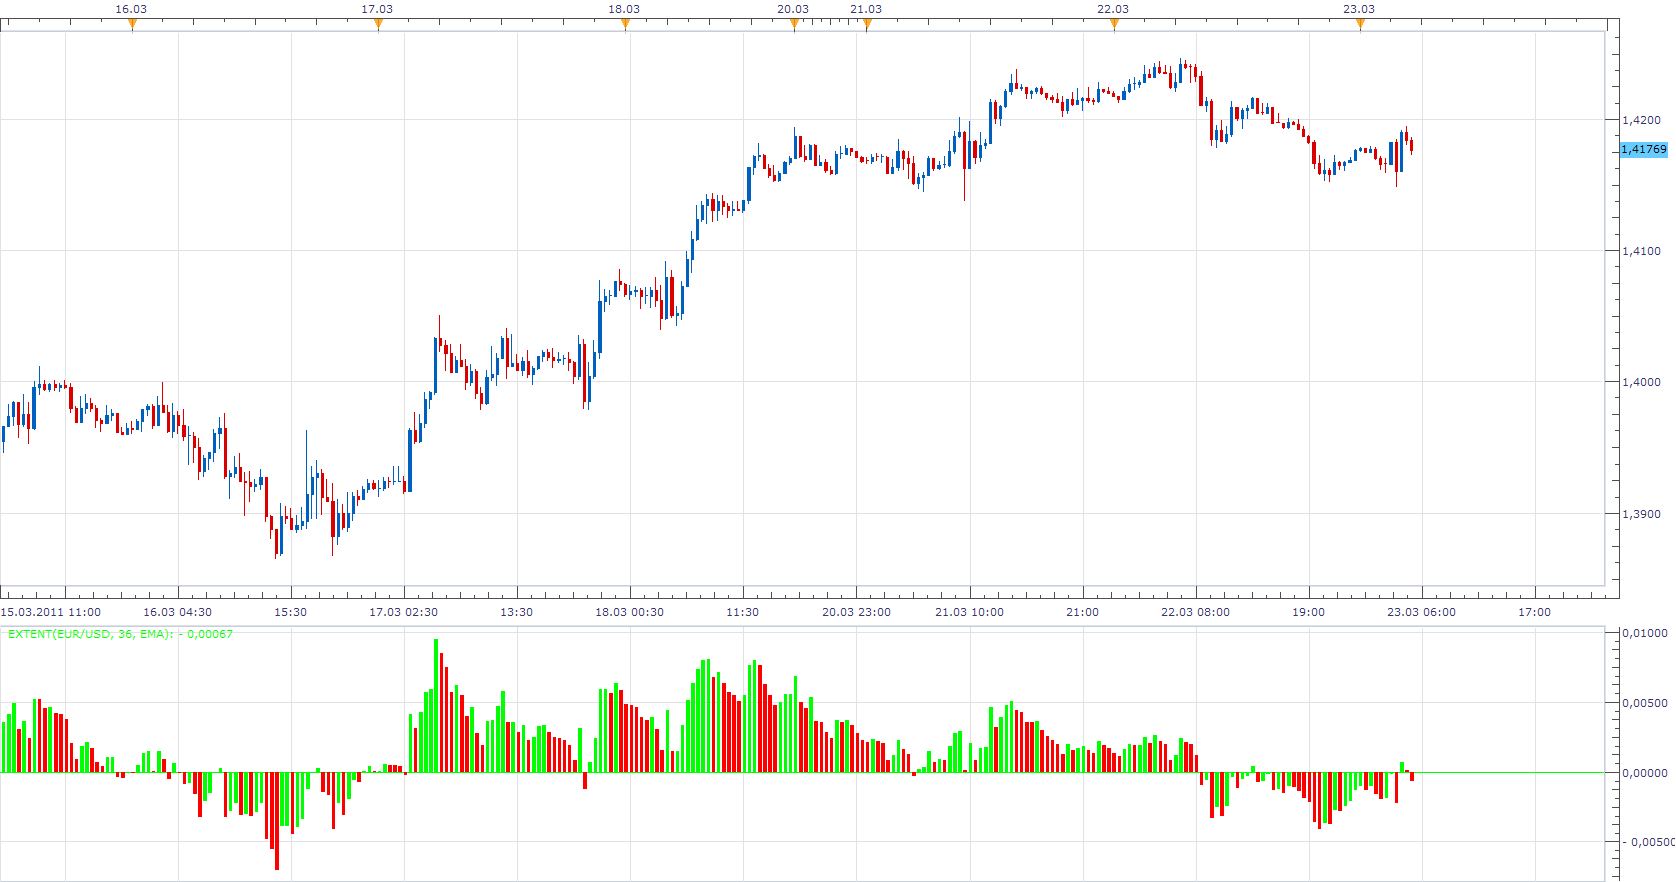Click the time label 17.03 02:30
Viewport: 1676px width, 882px height.
tap(403, 612)
